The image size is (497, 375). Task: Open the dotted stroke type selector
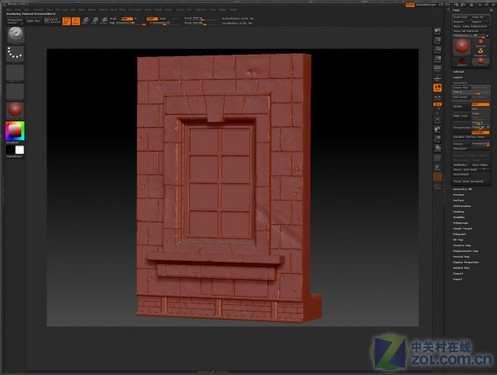(x=15, y=54)
